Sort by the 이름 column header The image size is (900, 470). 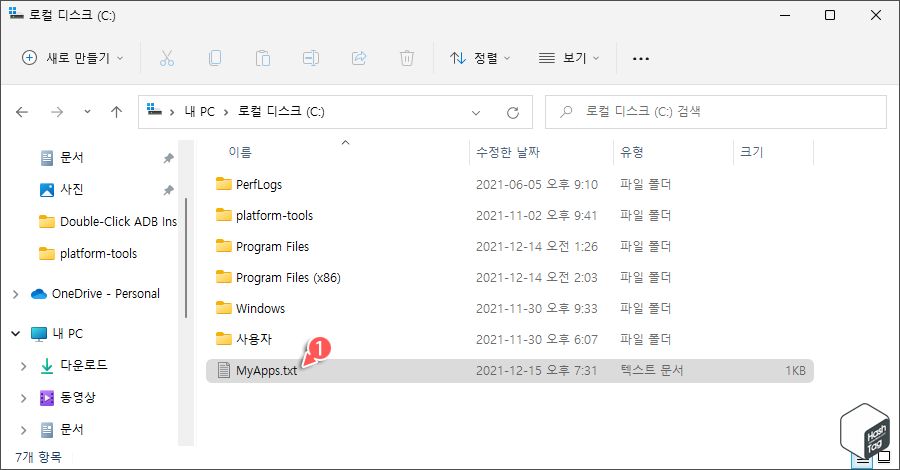click(240, 152)
